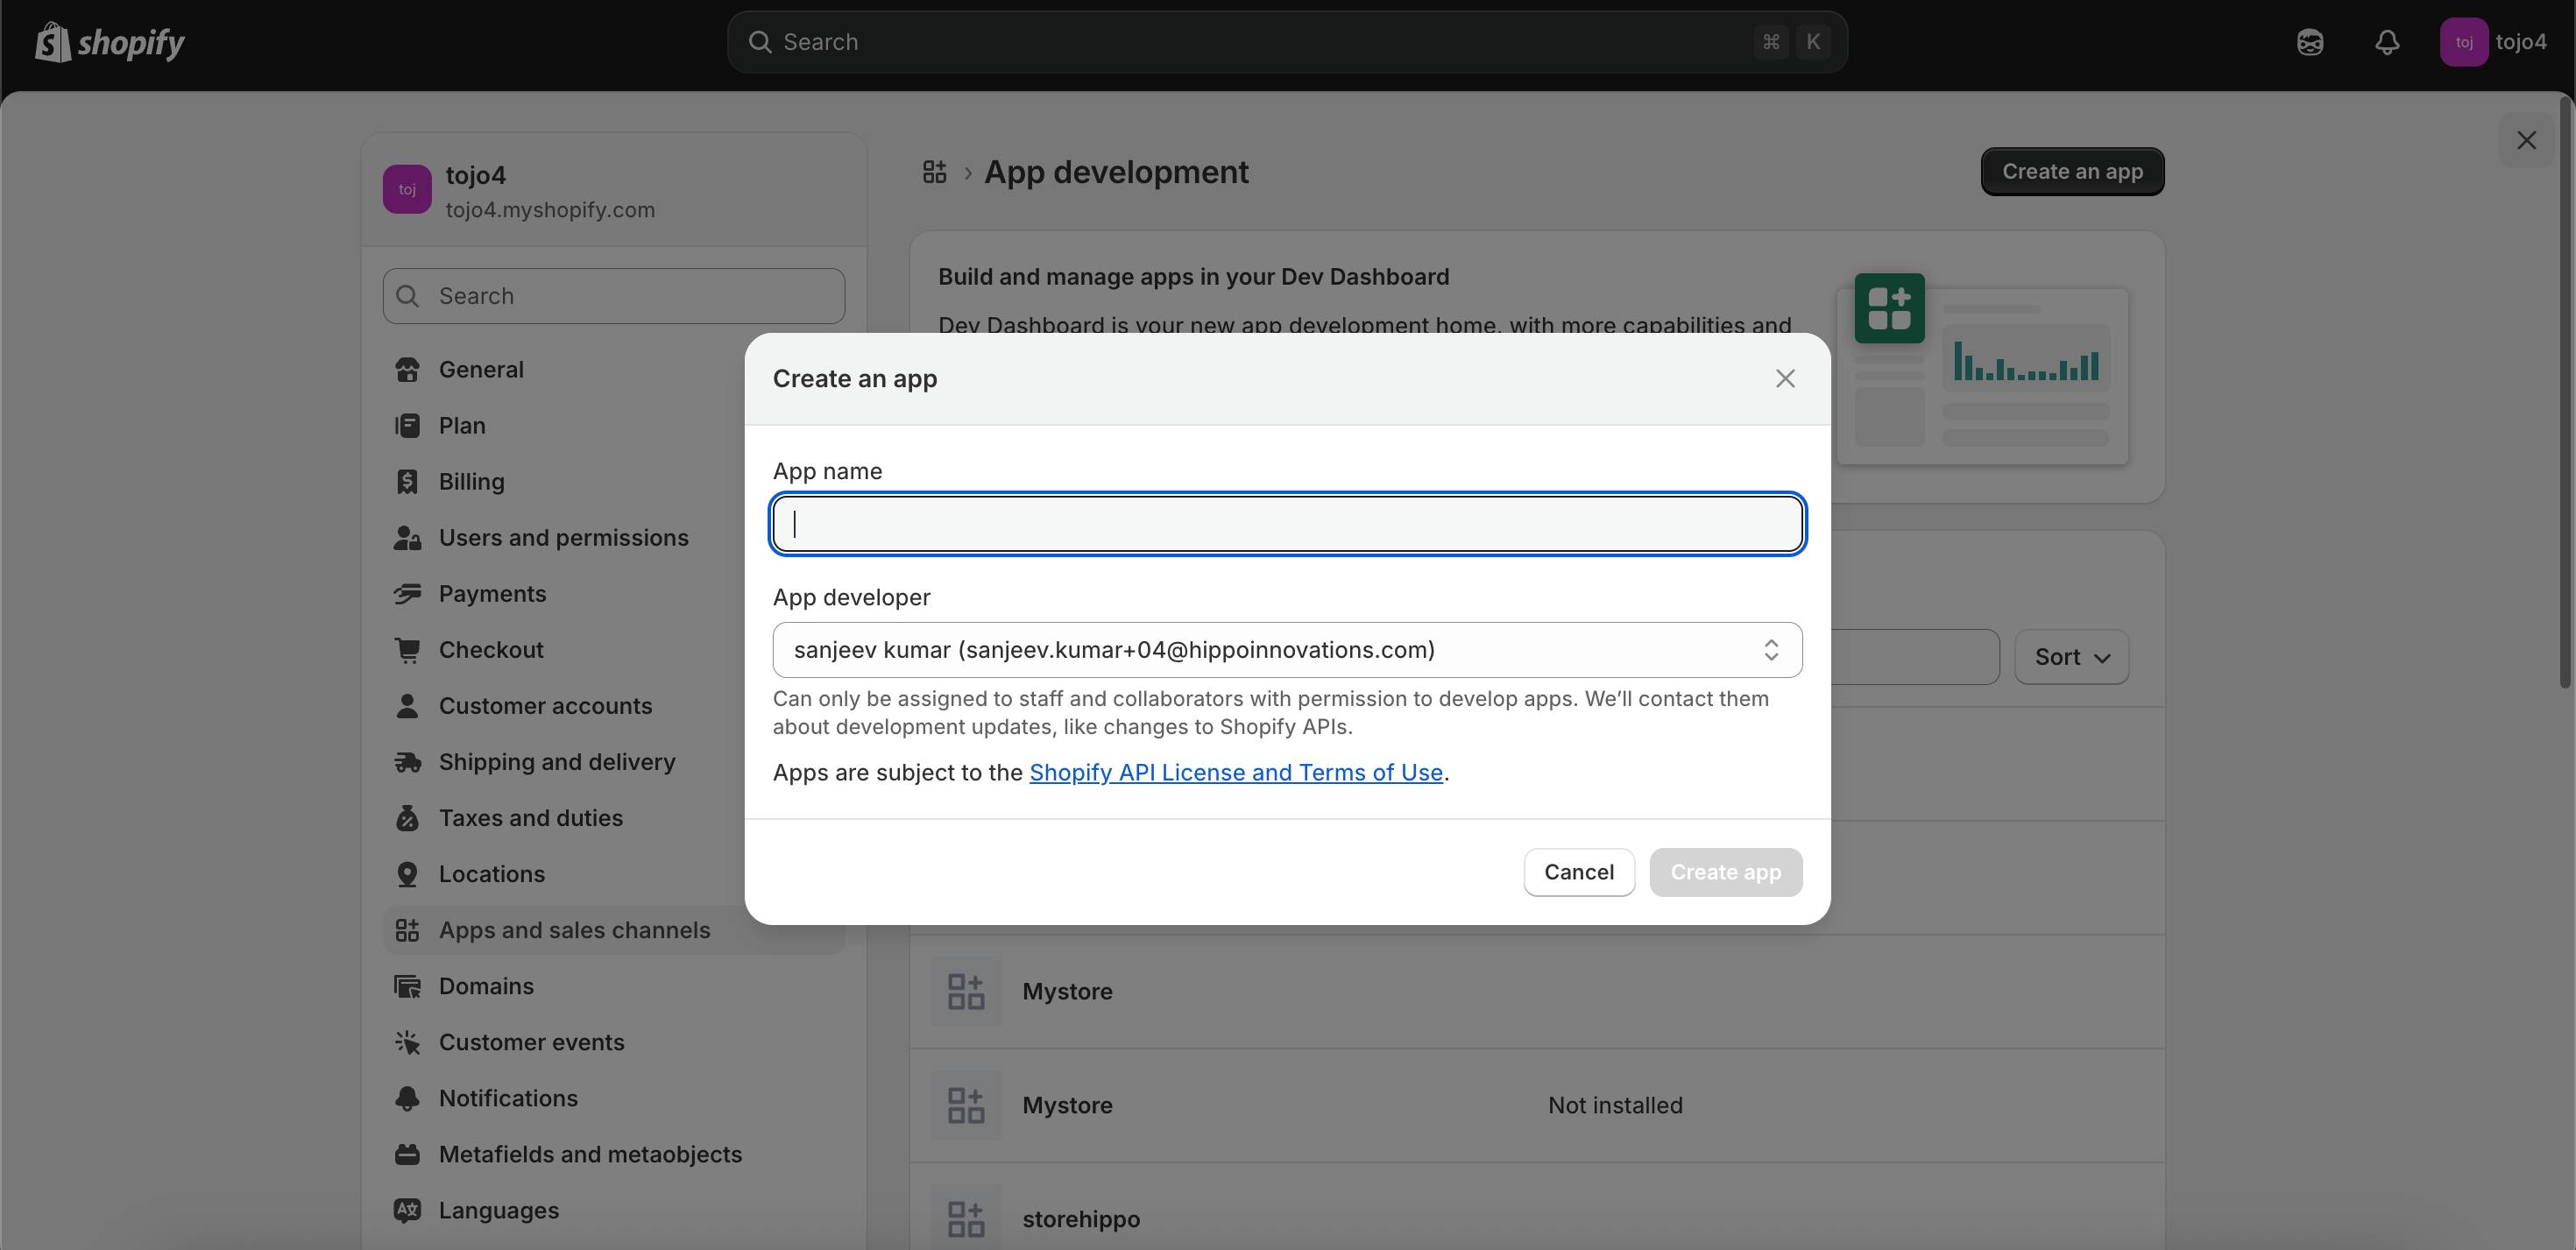Close the Create an app dialog
2576x1250 pixels.
[1785, 379]
